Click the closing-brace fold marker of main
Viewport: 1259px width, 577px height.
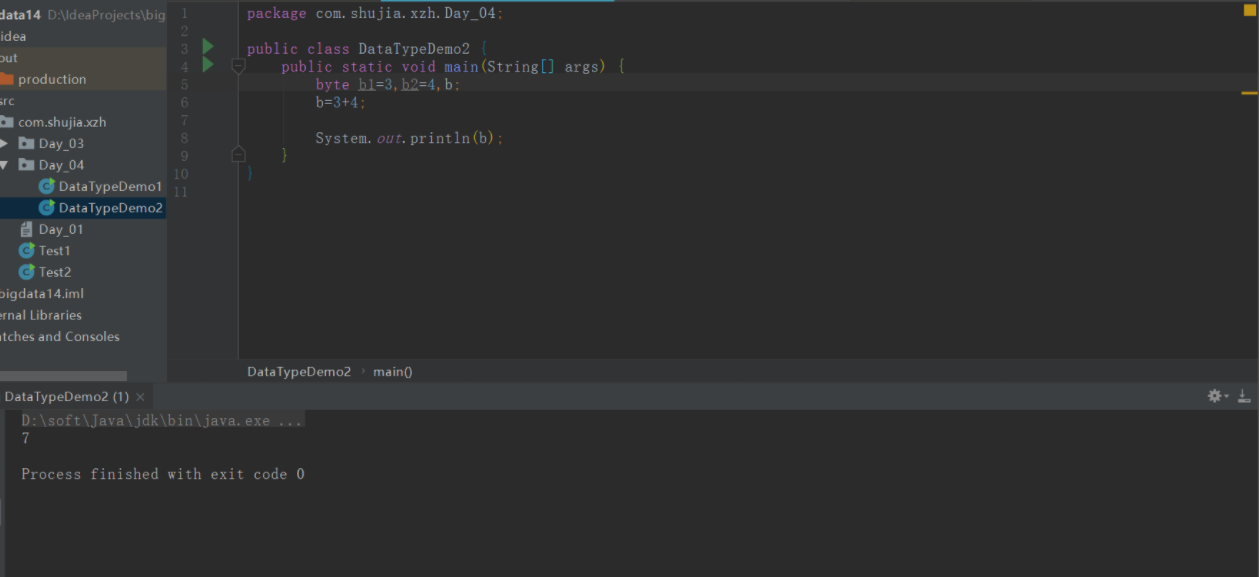tap(238, 154)
